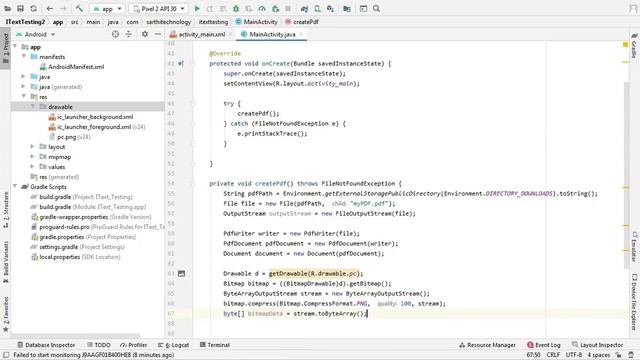This screenshot has height=360, width=640.
Task: Click the UTF-8 encoding indicator
Action: 573,355
